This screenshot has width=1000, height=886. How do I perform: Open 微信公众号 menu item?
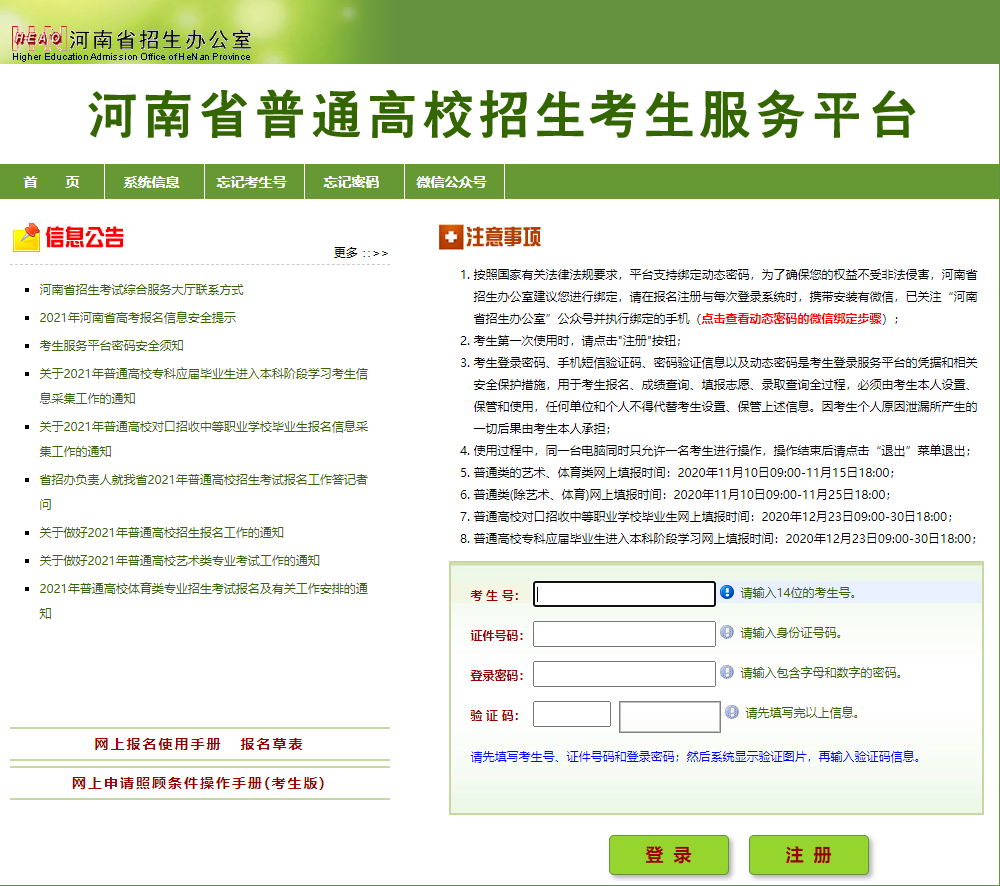(x=451, y=182)
